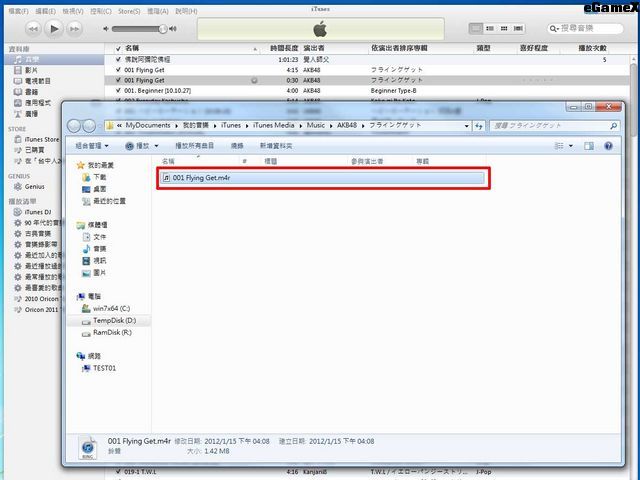The height and width of the screenshot is (480, 640).
Task: Click the maximum volume speaker icon
Action: 173,29
